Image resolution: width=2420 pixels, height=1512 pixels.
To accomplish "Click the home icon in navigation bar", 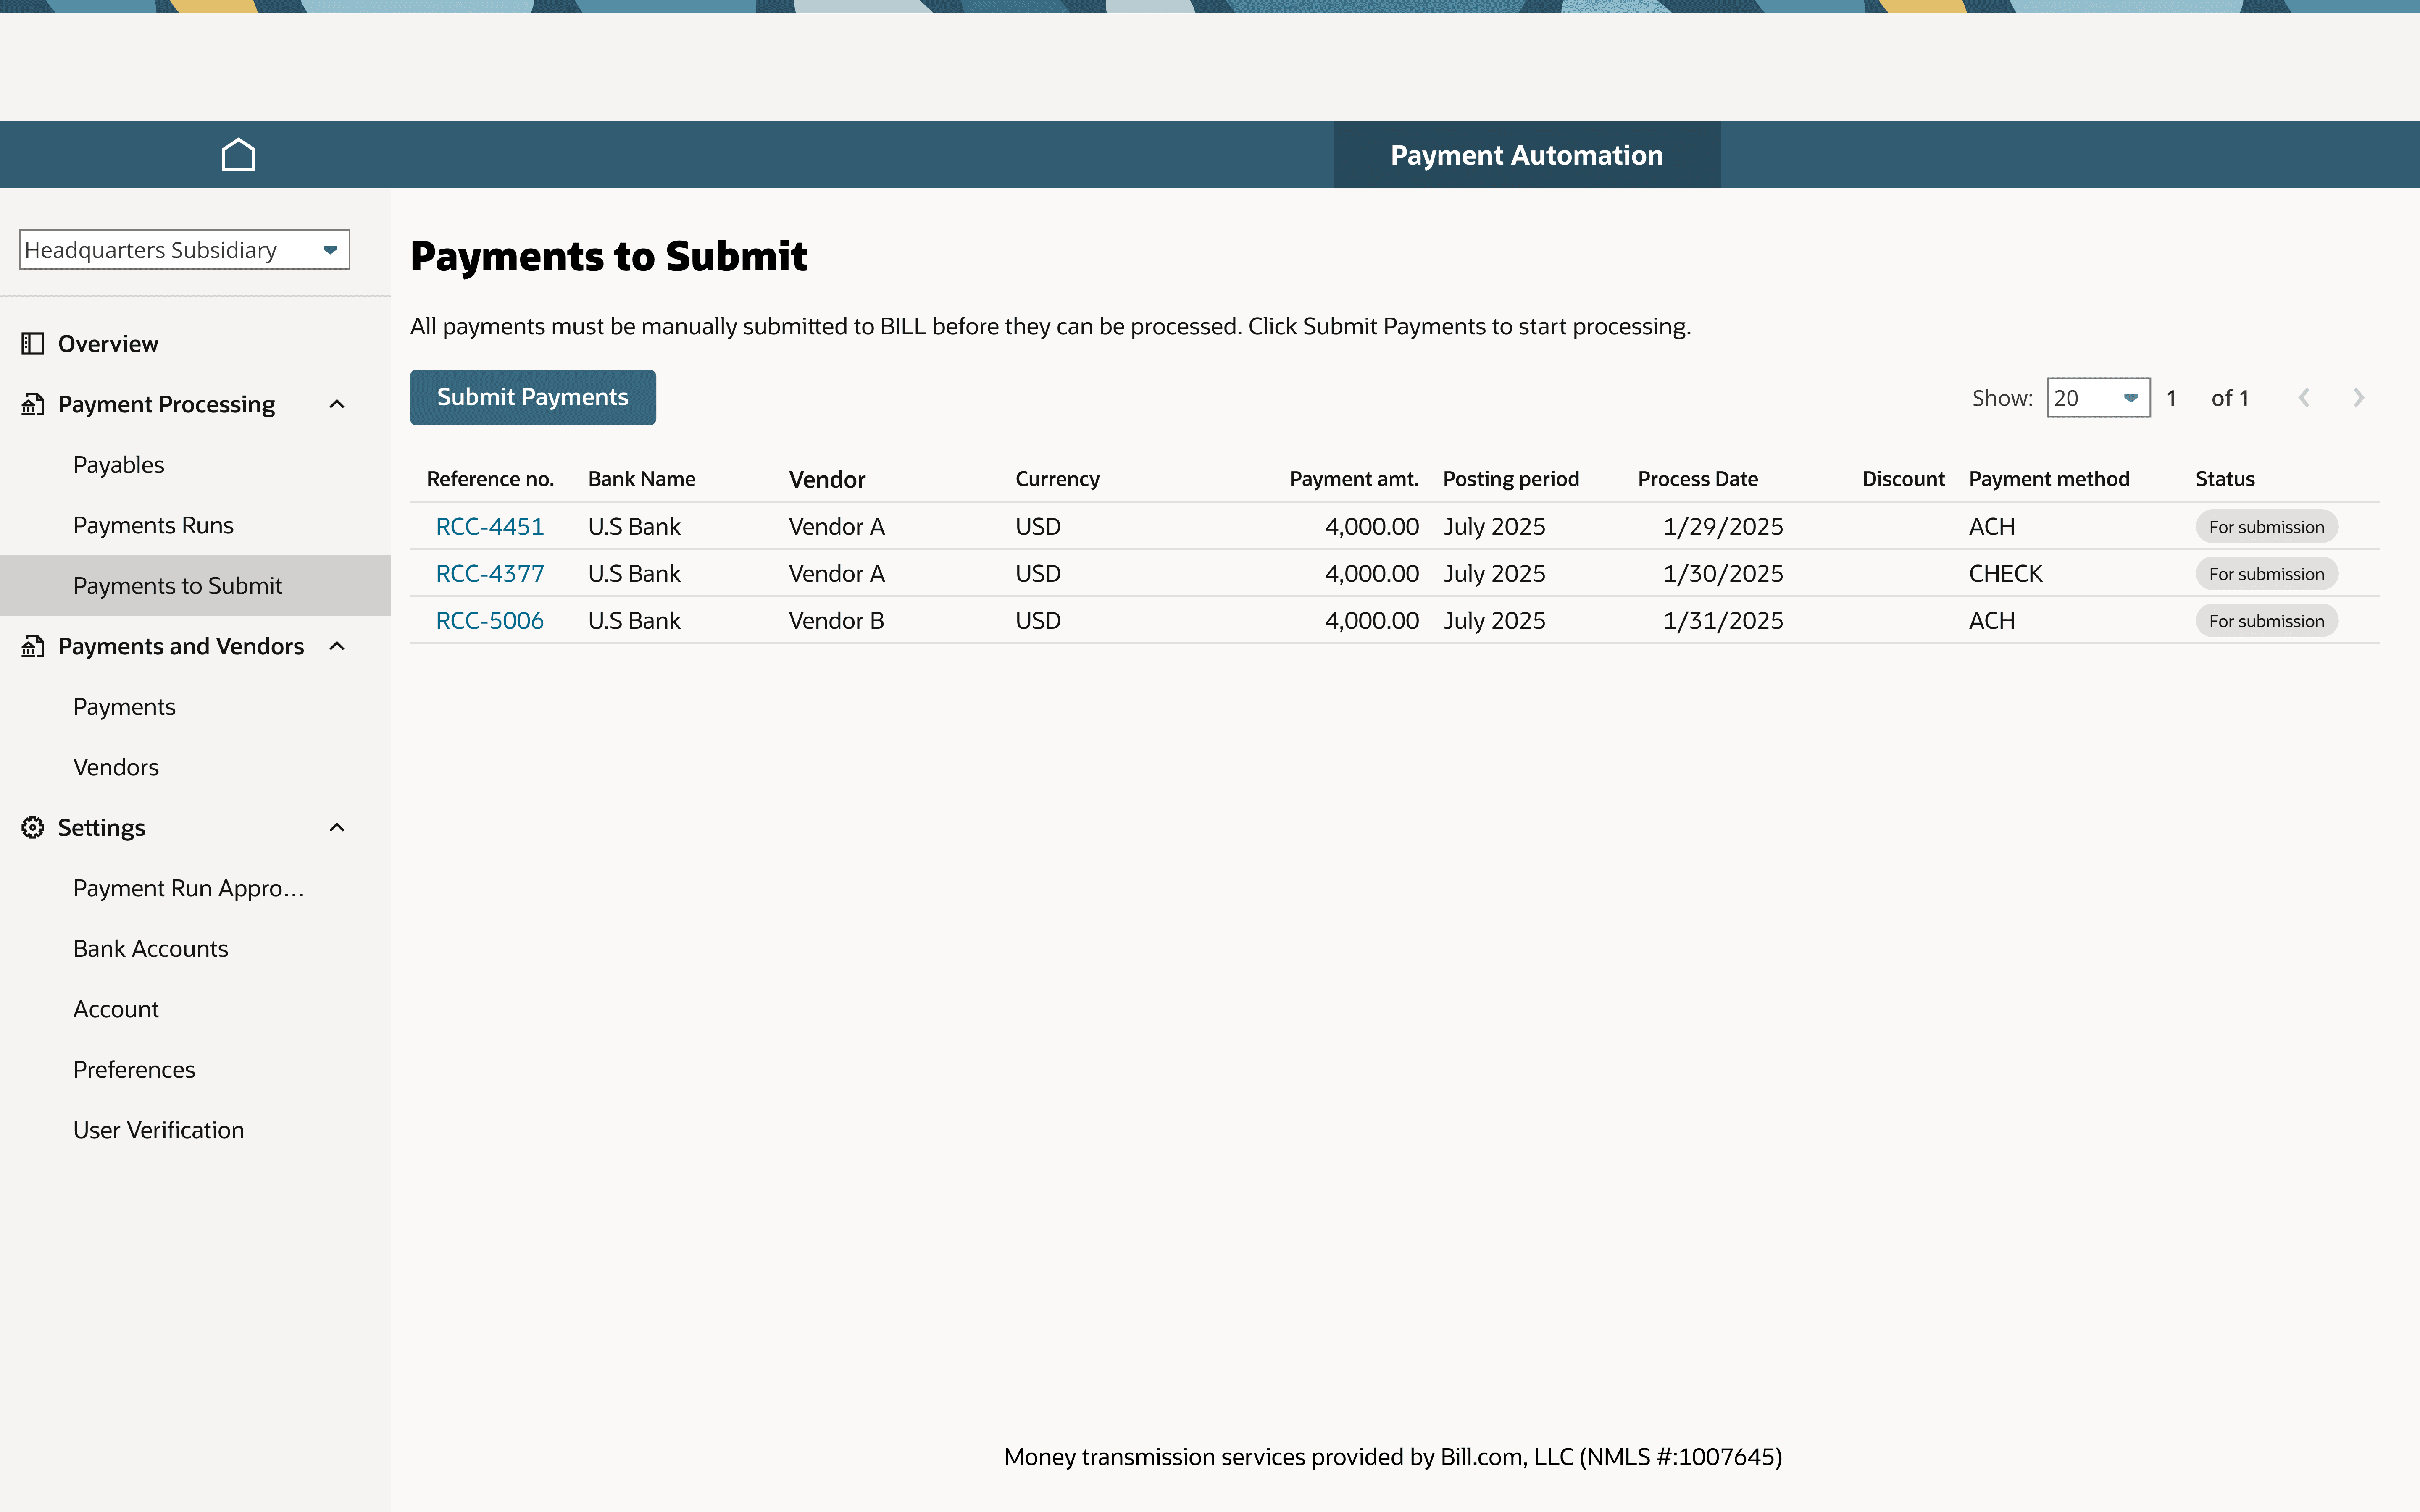I will (238, 155).
